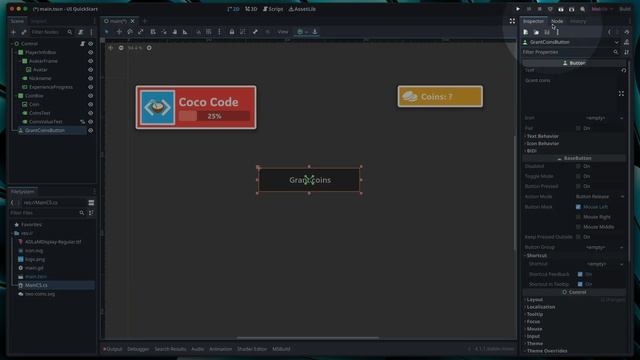Viewport: 640px width, 360px height.
Task: Select the Rotate Mode tool
Action: [130, 32]
